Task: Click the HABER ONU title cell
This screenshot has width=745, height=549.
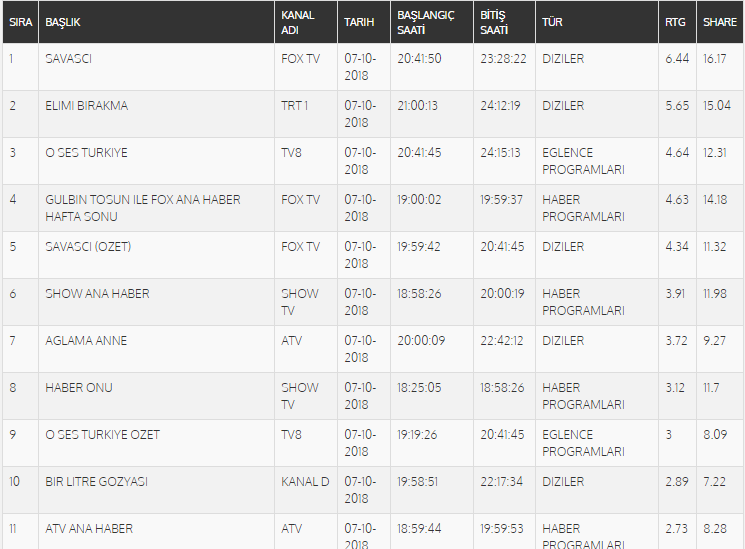Action: click(x=79, y=388)
